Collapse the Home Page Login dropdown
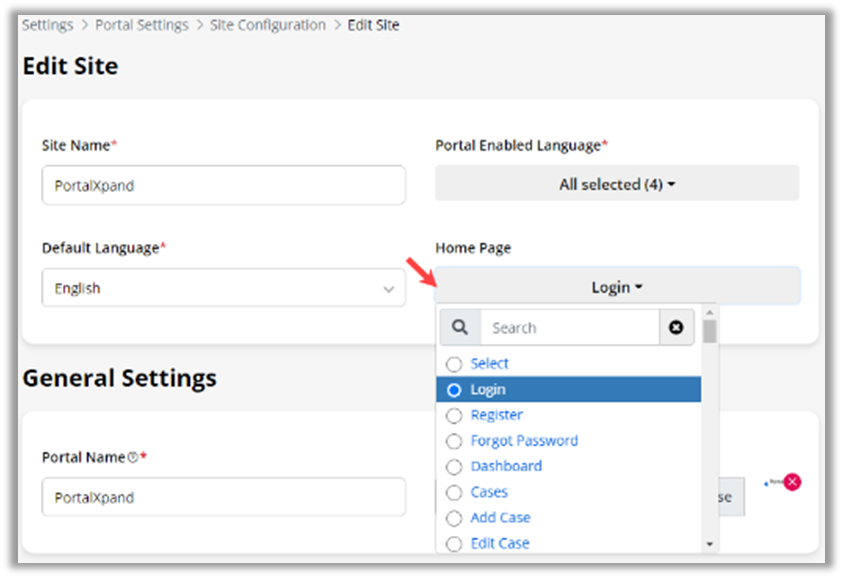The height and width of the screenshot is (578, 843). [x=617, y=287]
